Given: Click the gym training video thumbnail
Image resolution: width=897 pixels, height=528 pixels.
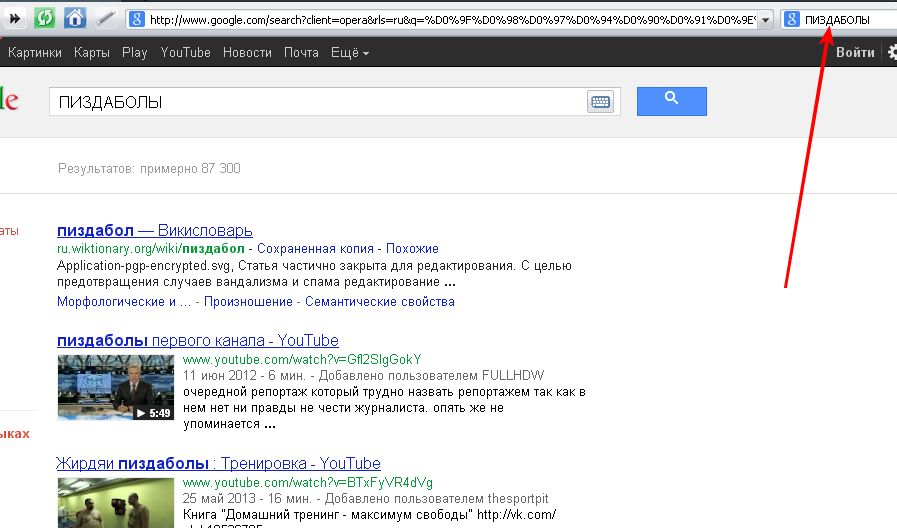Looking at the screenshot, I should click(x=116, y=503).
